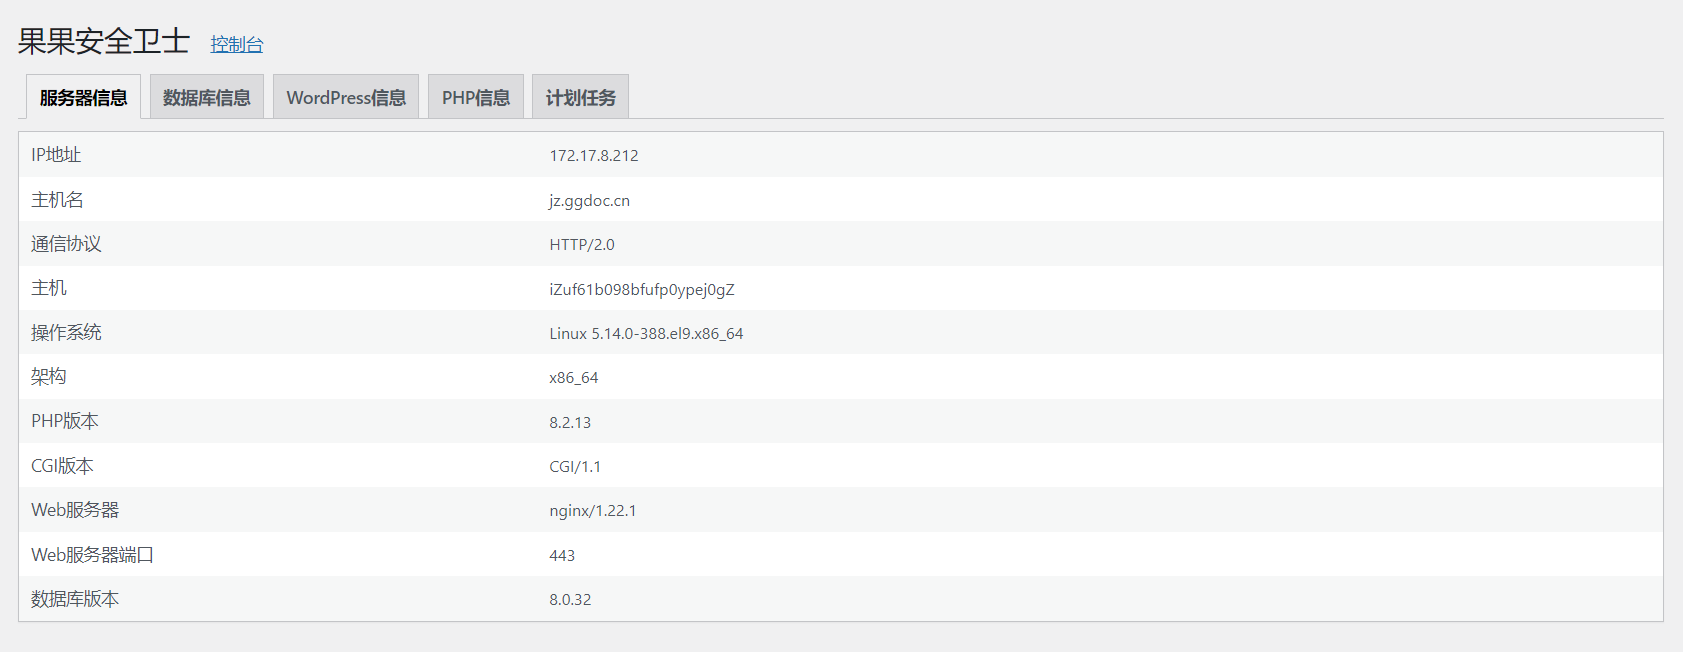Select the Linux 5.14.0-388.el9.x86_64 value

click(646, 334)
